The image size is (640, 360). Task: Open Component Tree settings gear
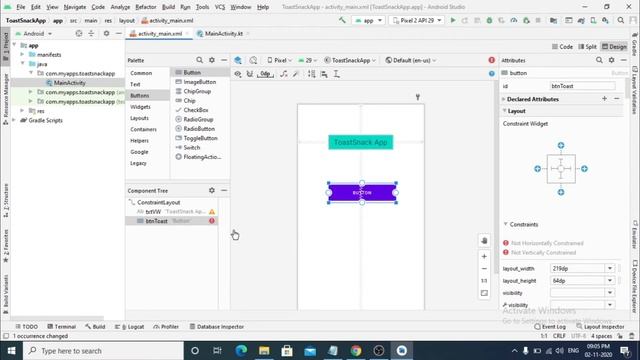tap(212, 190)
